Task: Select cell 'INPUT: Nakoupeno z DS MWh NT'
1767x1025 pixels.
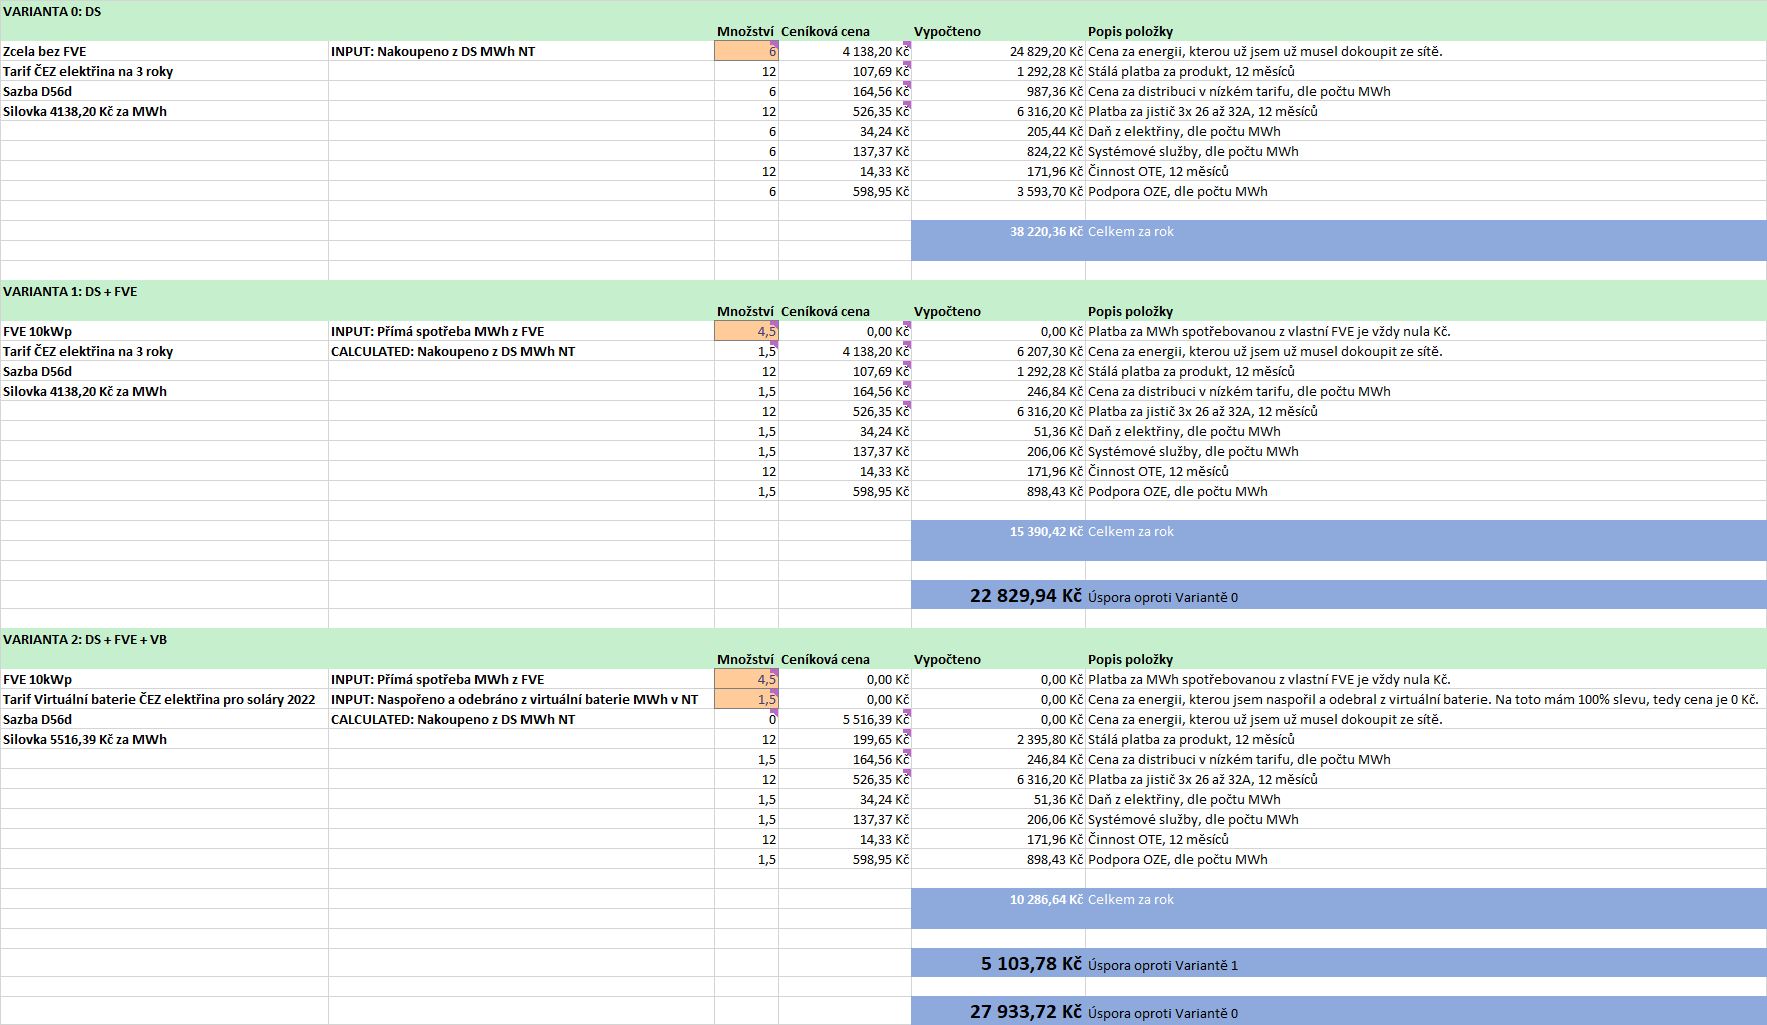Action: (x=521, y=51)
